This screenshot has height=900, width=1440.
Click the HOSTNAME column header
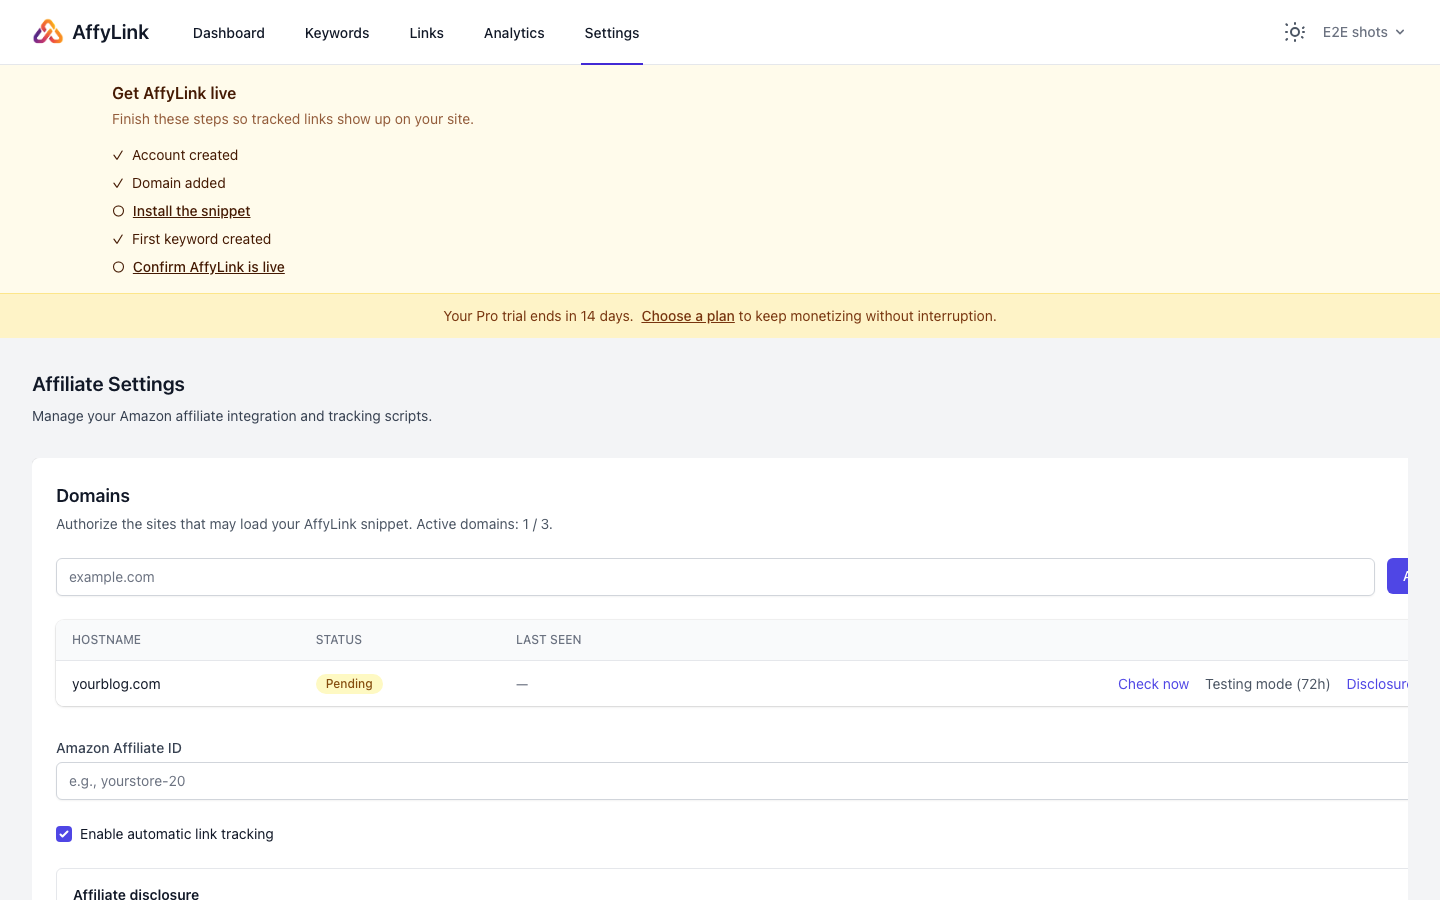tap(106, 640)
